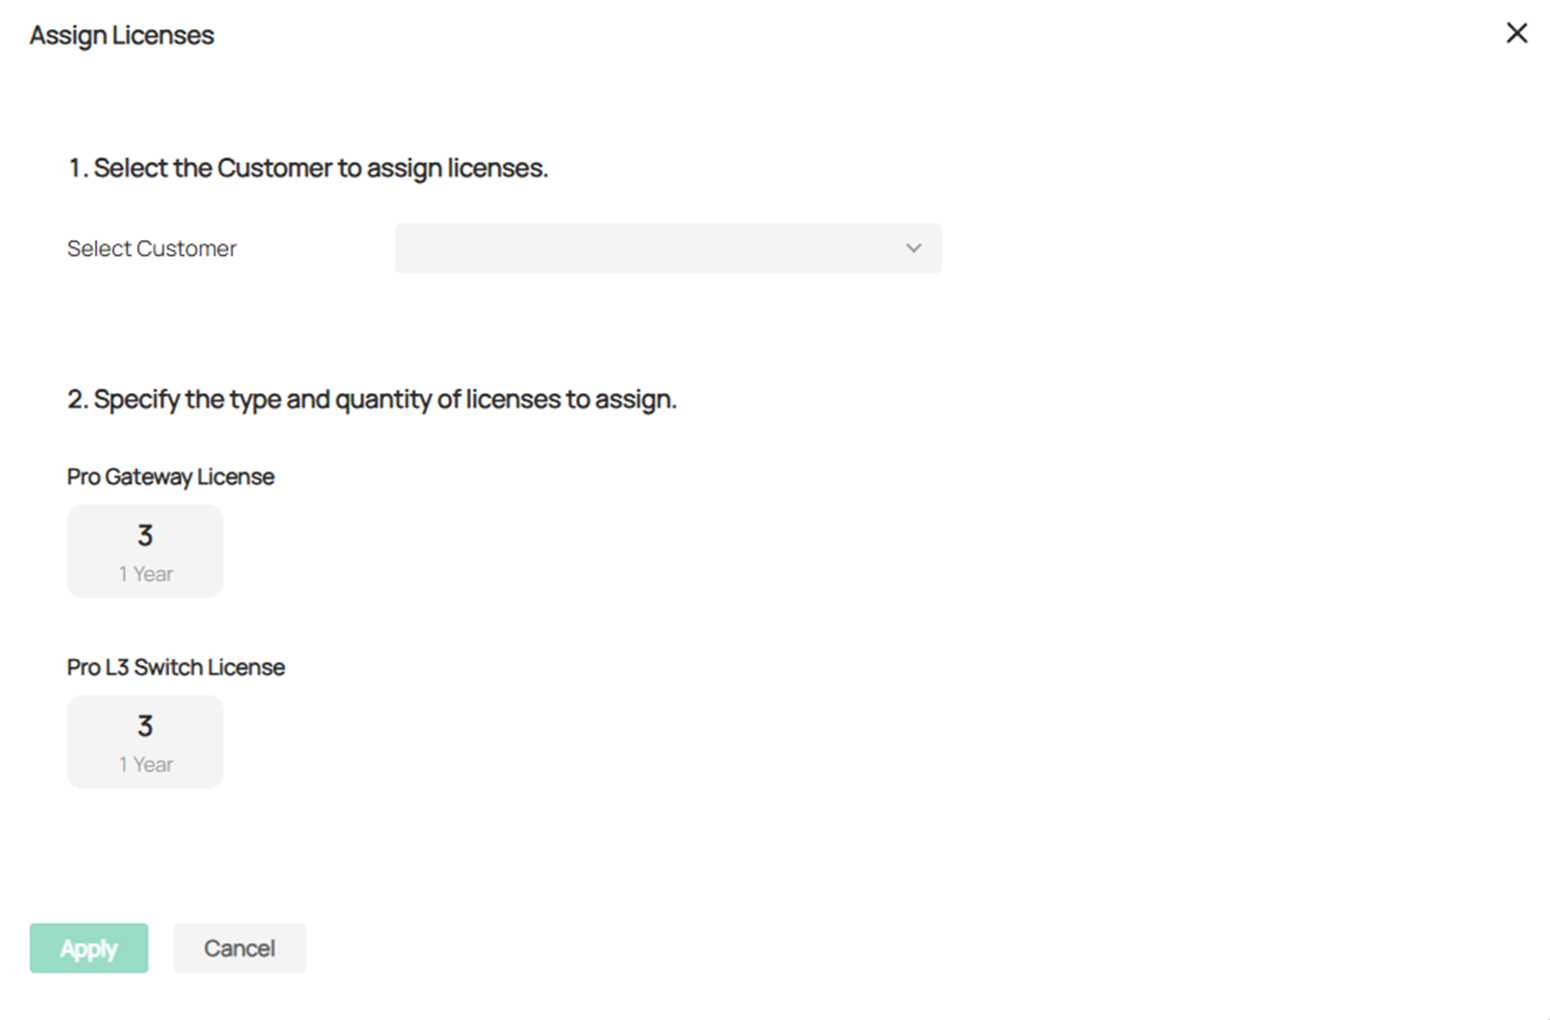Click the Select Customer field label
This screenshot has width=1550, height=1020.
151,248
